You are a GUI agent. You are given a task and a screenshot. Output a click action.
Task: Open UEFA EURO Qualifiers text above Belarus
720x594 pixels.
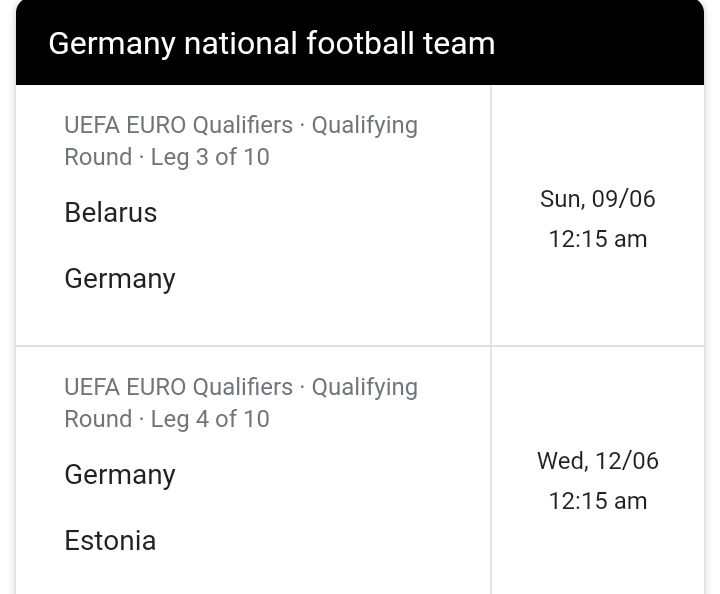click(x=178, y=125)
